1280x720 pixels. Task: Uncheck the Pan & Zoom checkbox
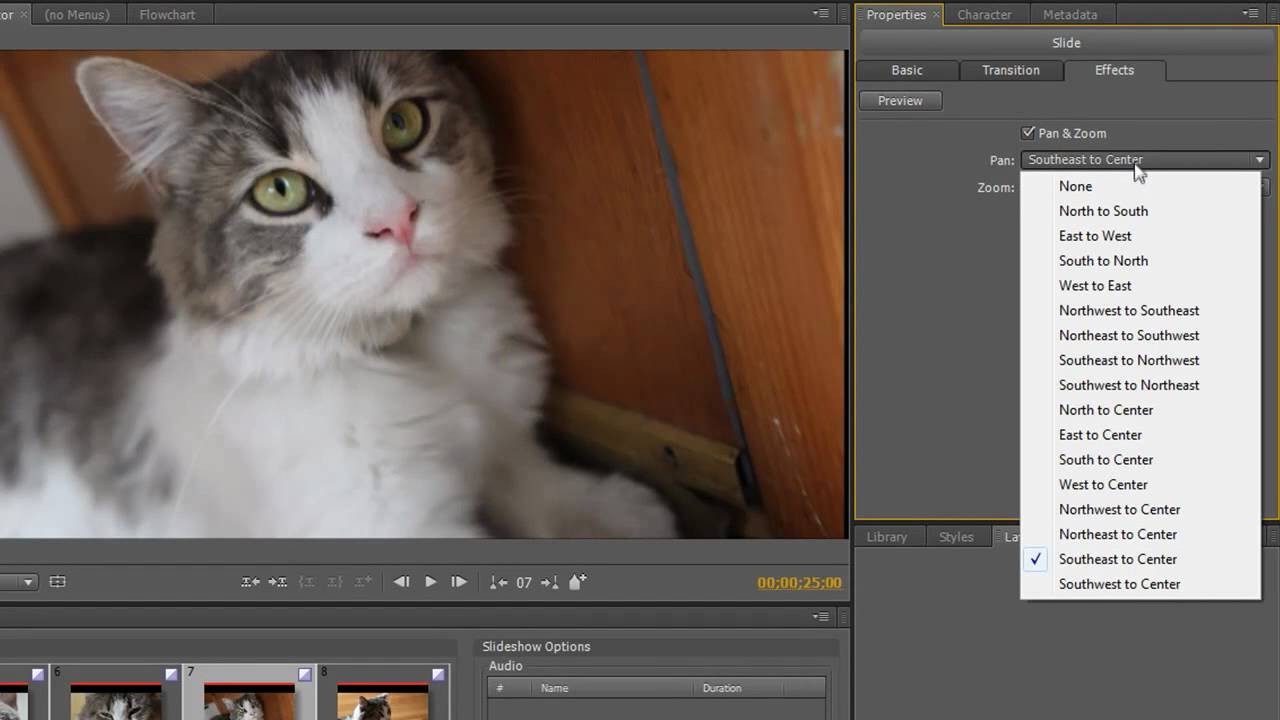click(x=1028, y=133)
